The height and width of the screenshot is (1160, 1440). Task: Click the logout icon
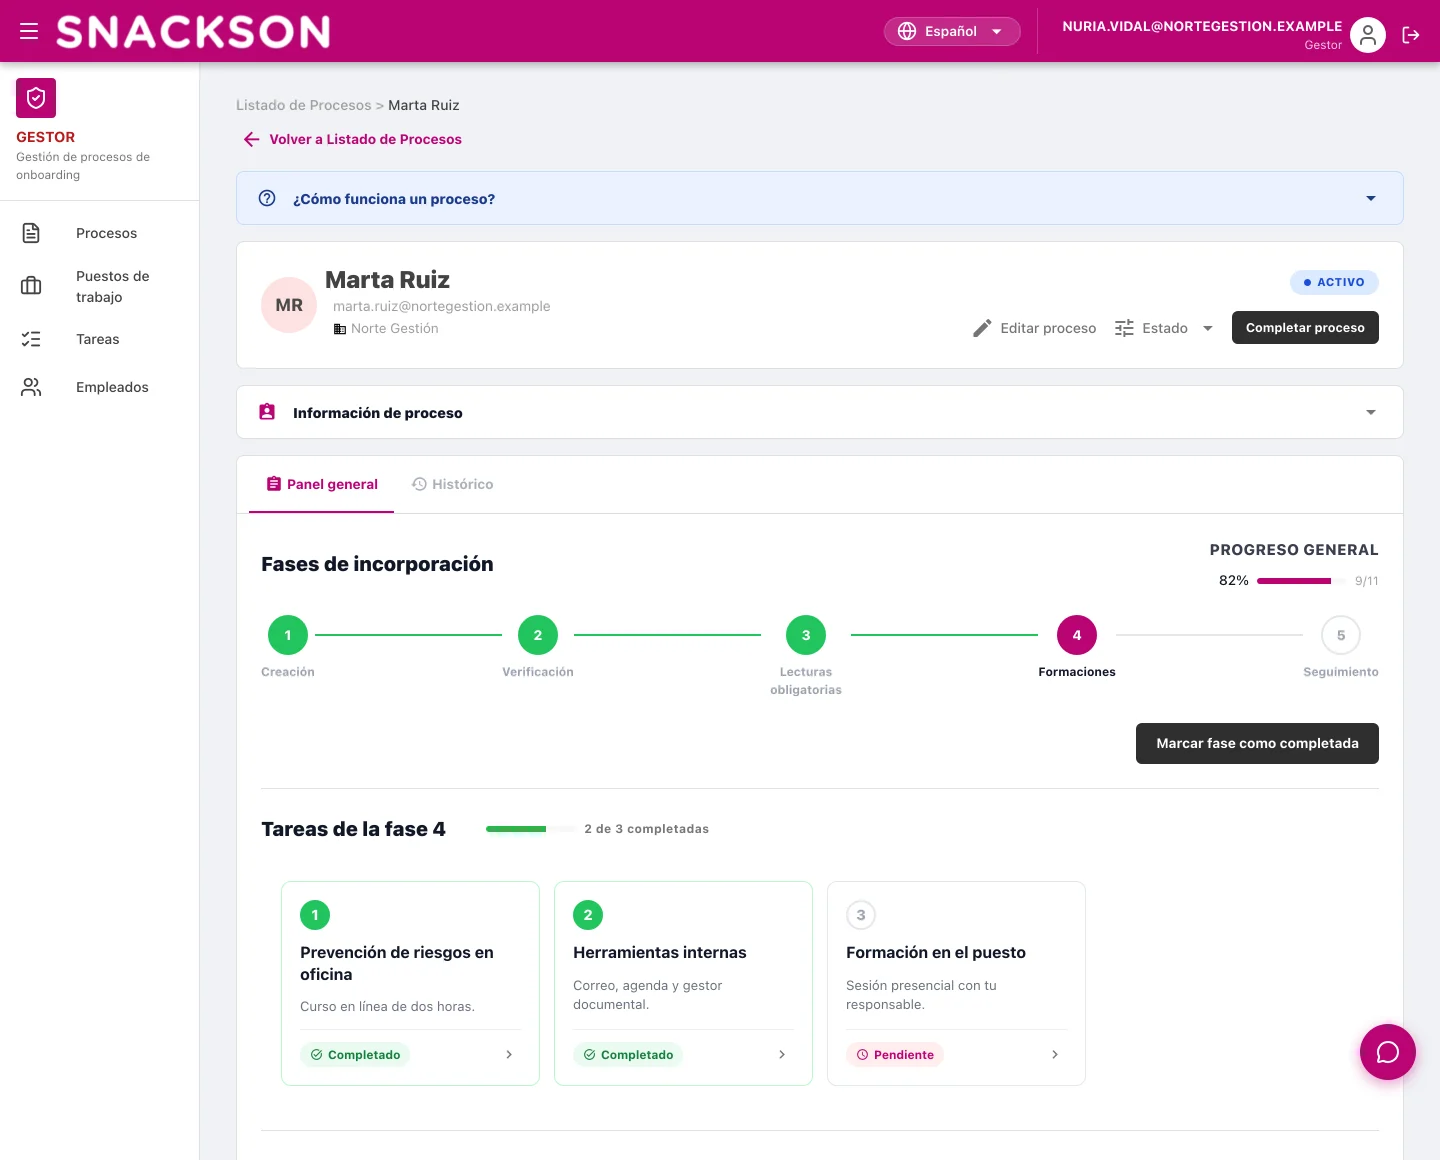1411,35
